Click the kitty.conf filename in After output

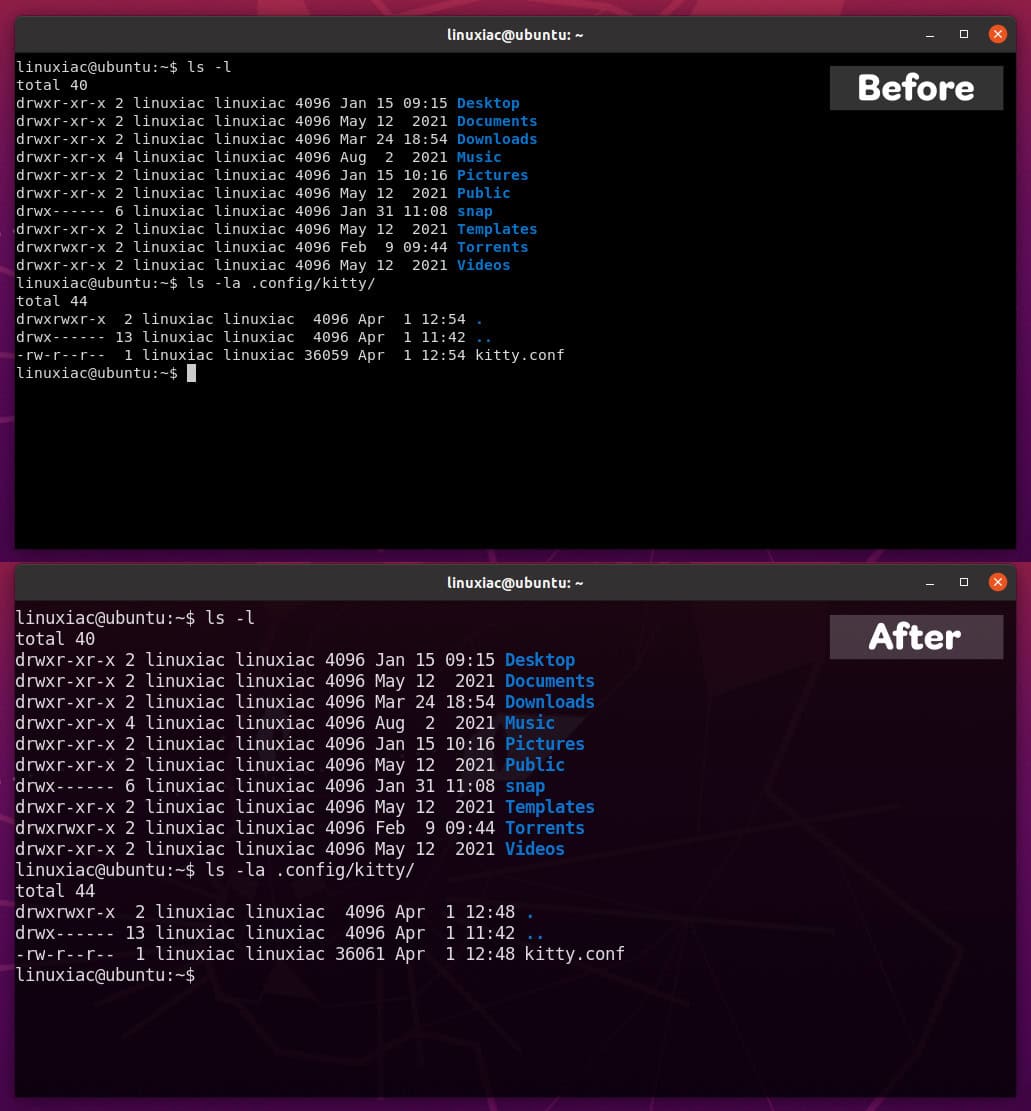tap(574, 954)
